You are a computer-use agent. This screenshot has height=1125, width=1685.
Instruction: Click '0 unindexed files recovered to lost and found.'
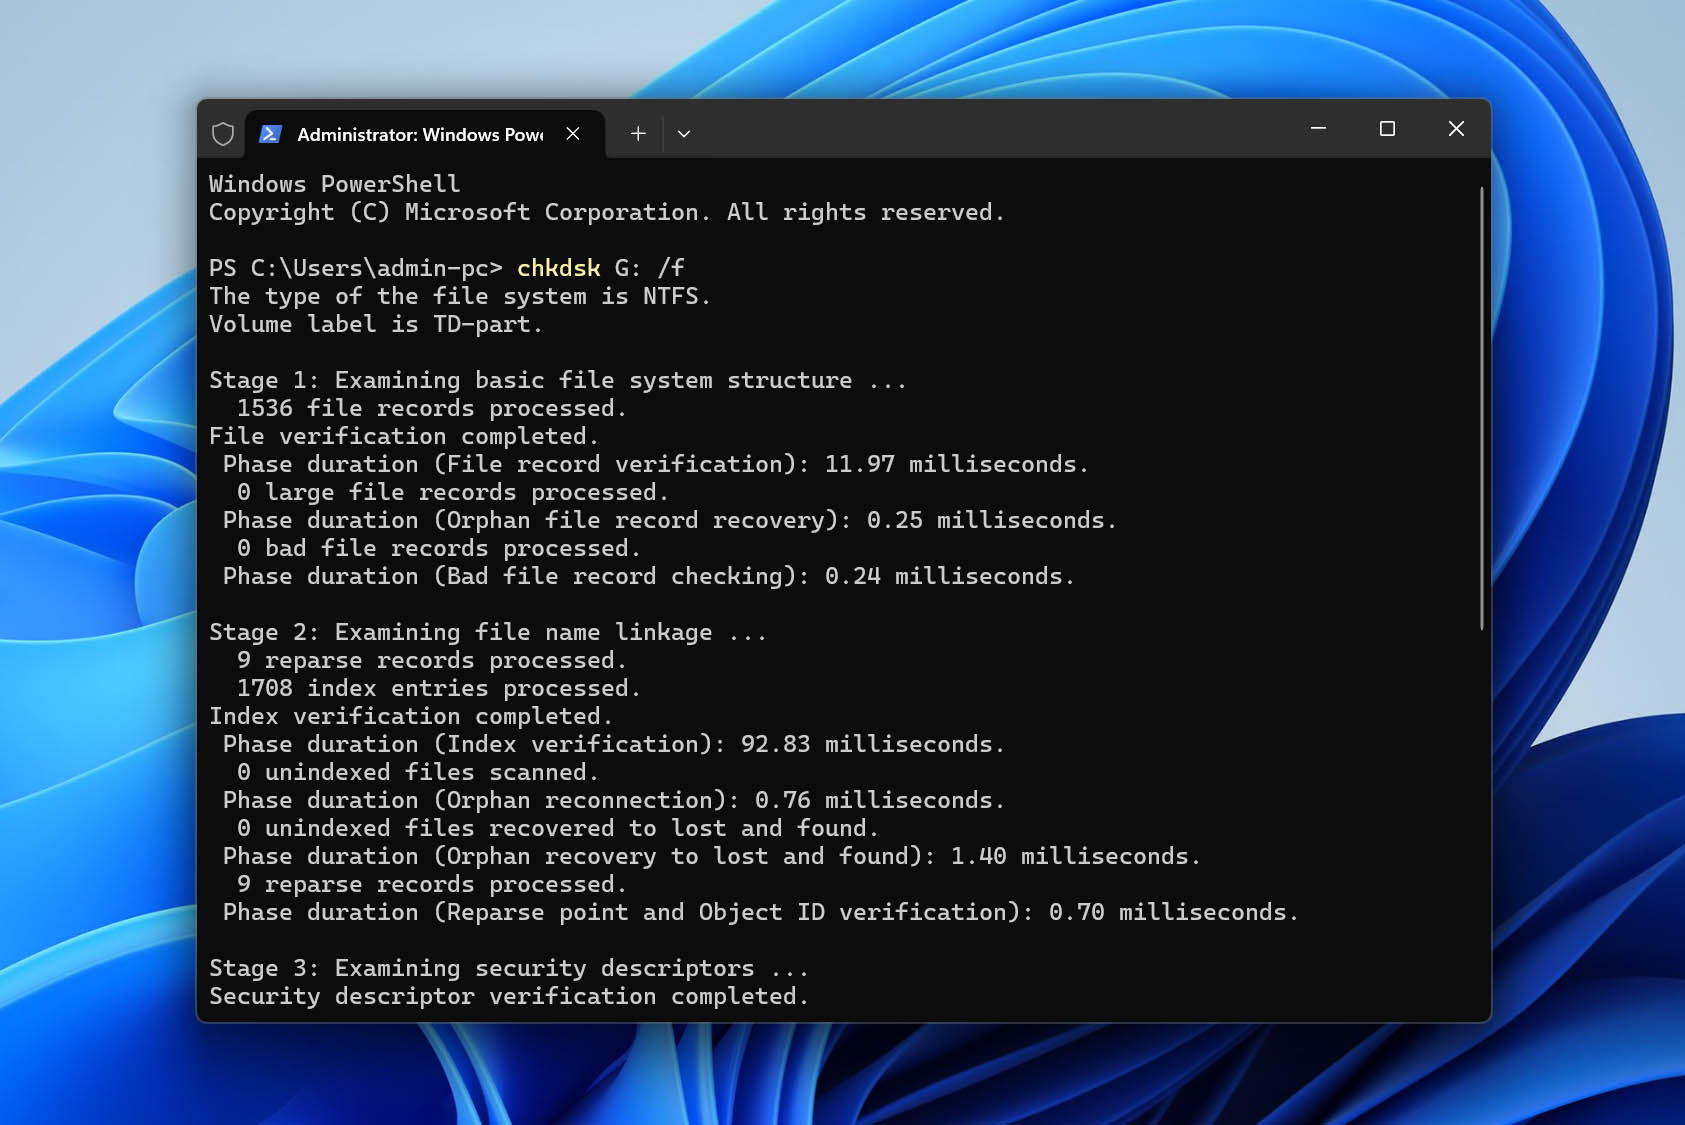click(557, 828)
